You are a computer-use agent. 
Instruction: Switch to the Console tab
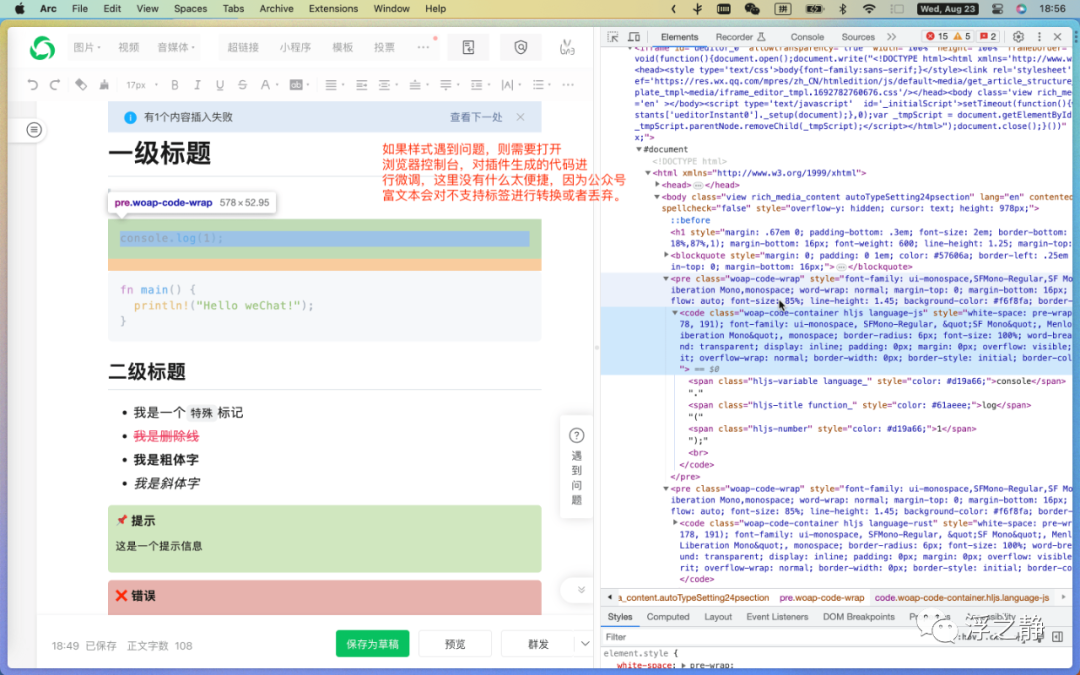coord(807,37)
